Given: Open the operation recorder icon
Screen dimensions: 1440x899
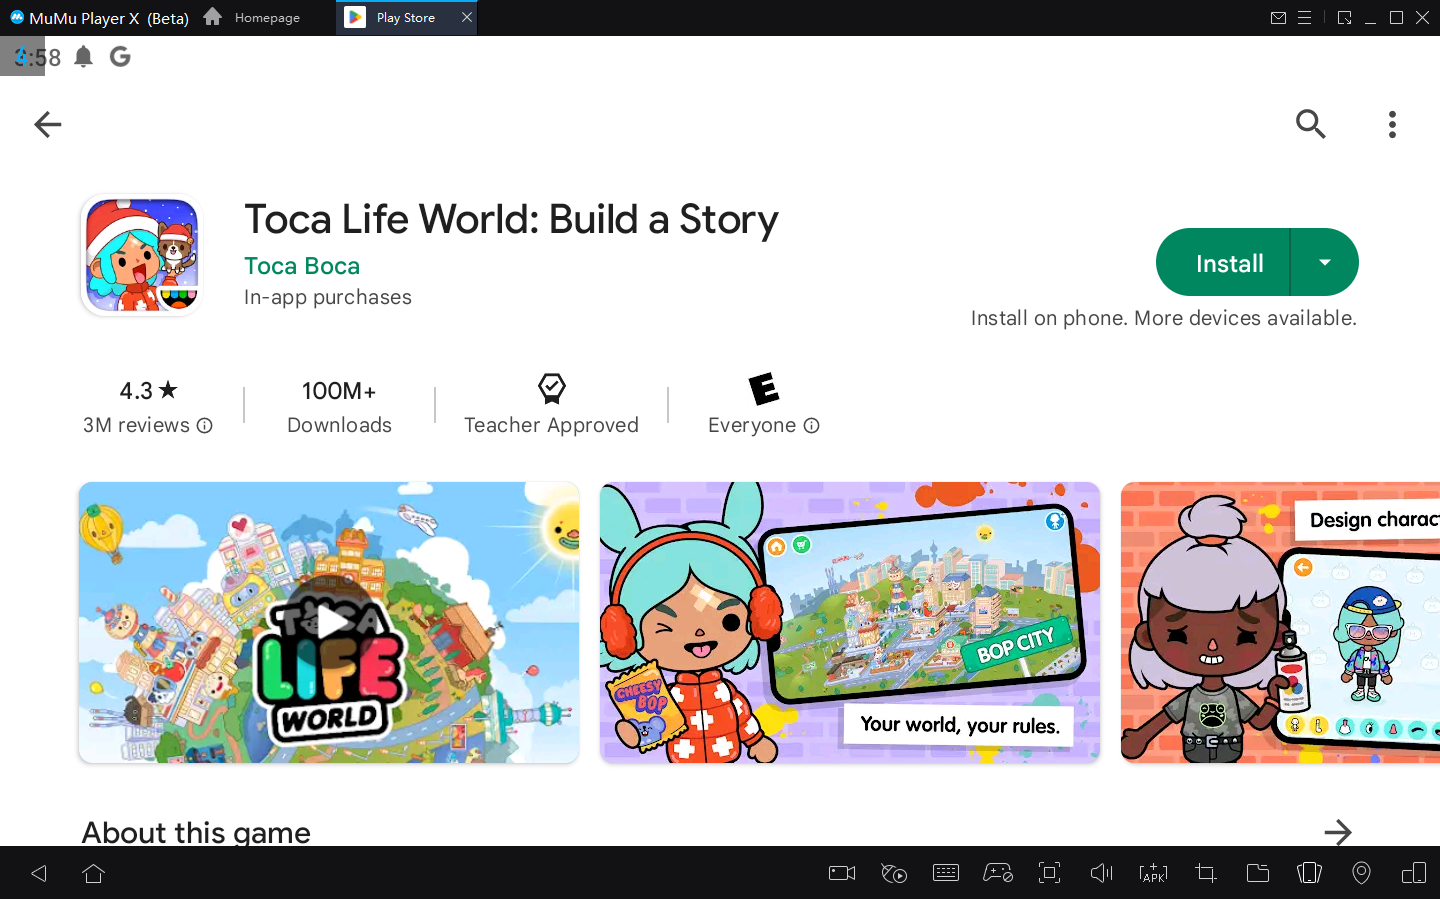Looking at the screenshot, I should click(x=894, y=873).
